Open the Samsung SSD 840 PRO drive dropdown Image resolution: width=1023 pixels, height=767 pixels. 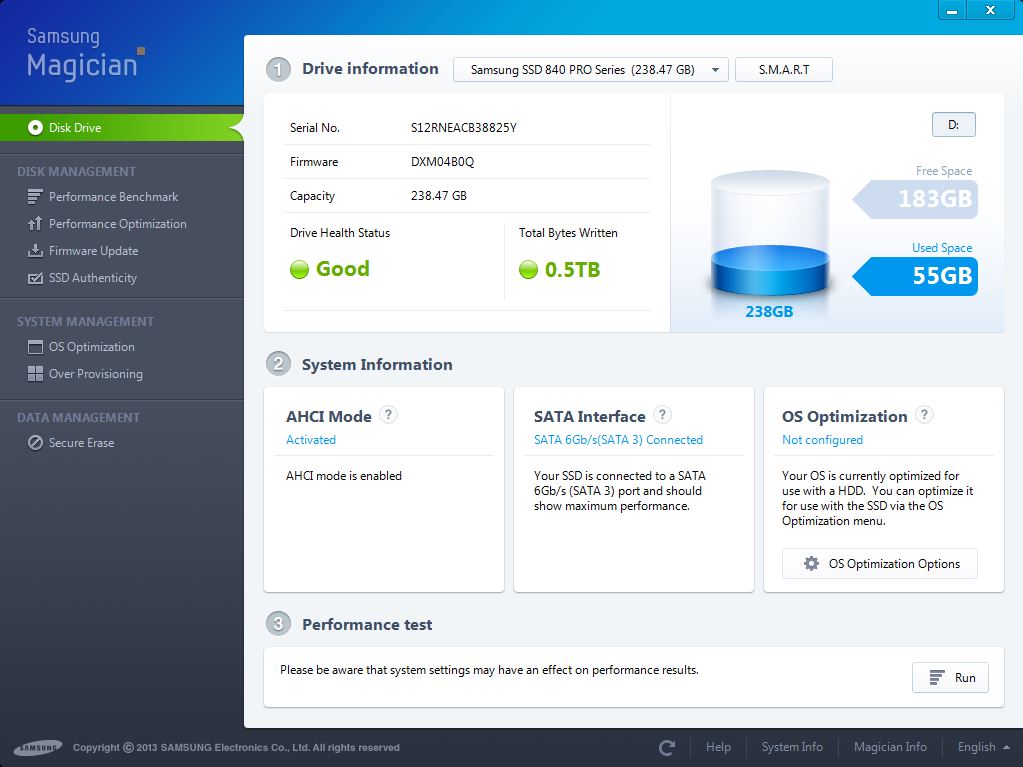click(x=590, y=70)
